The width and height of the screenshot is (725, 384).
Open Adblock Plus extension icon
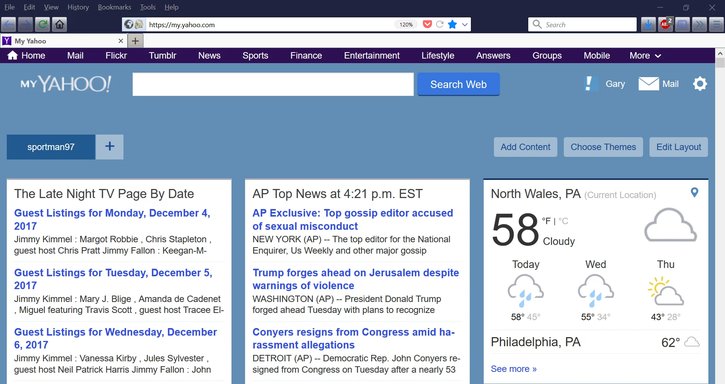click(x=665, y=25)
